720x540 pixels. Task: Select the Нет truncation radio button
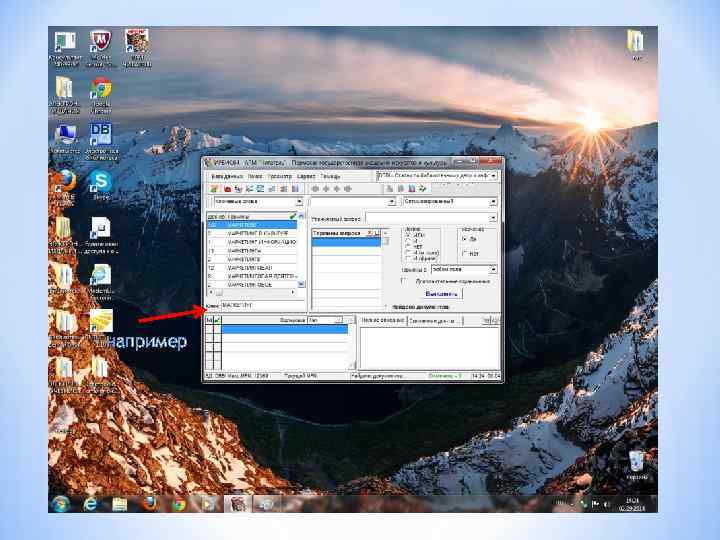[464, 253]
